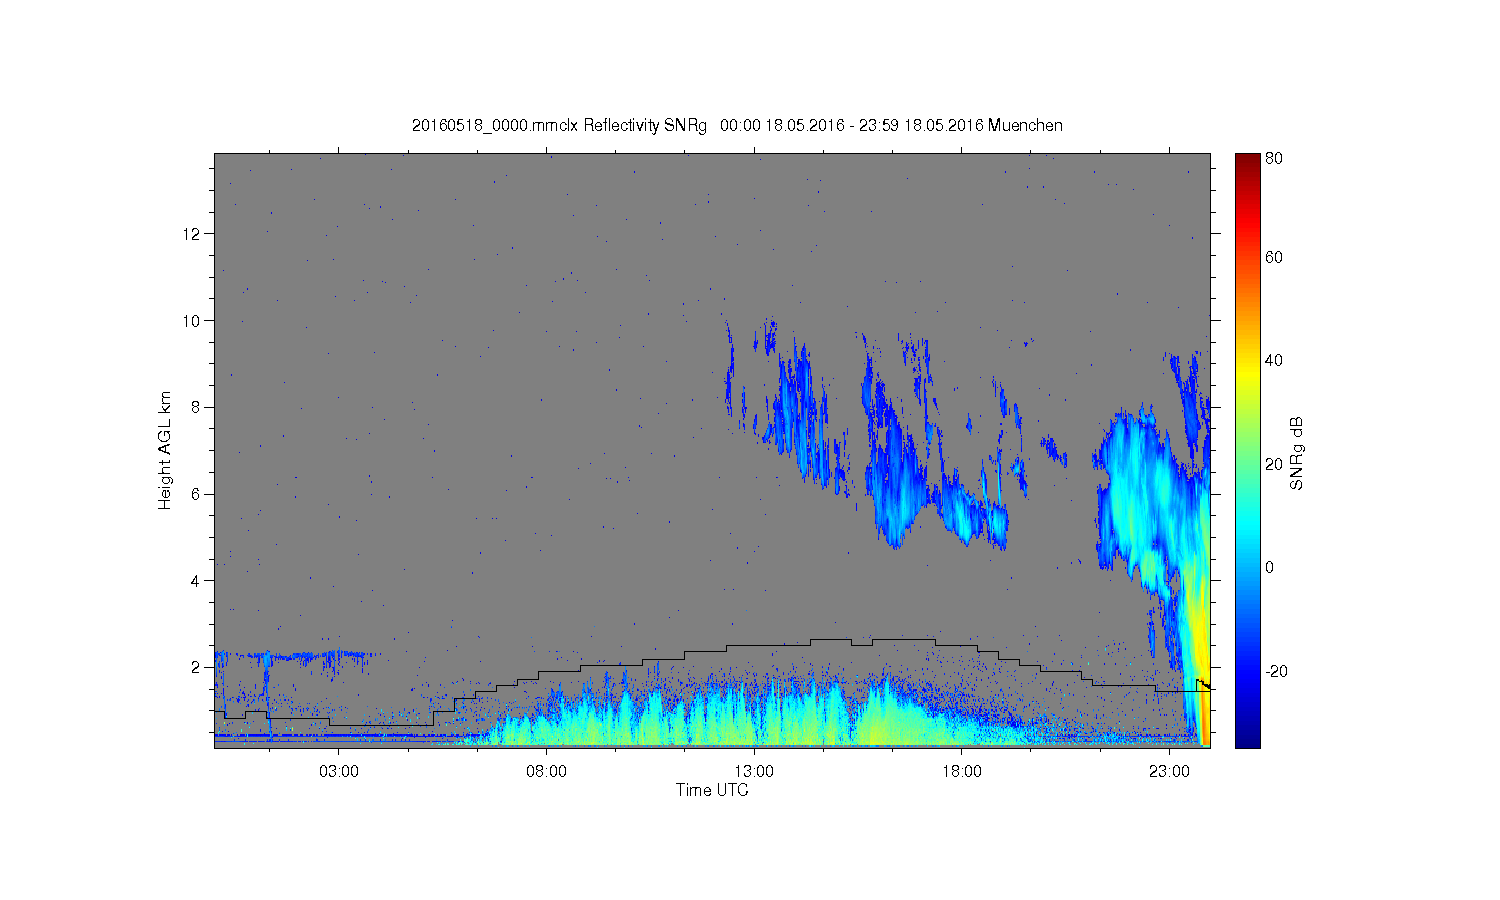Screen dimensions: 1500x900
Task: Click the height tick label 4
Action: click(x=198, y=580)
